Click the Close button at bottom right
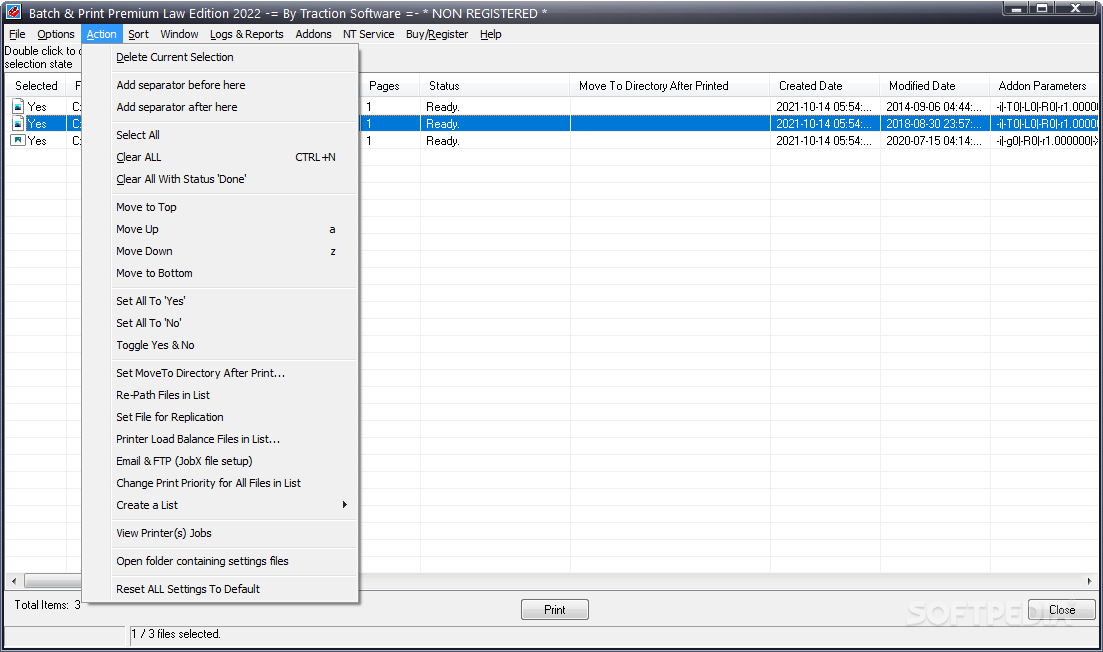 click(1061, 610)
